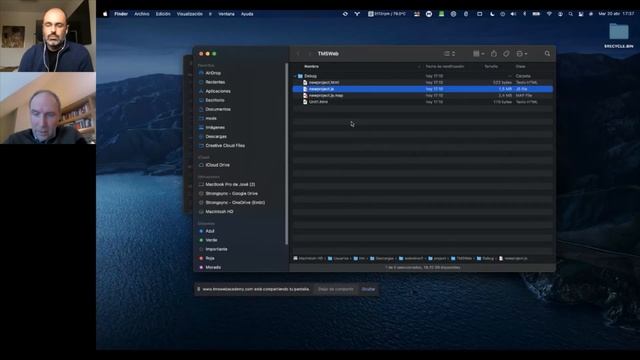Select the Unit1.html file
640x360 pixels.
(422, 102)
